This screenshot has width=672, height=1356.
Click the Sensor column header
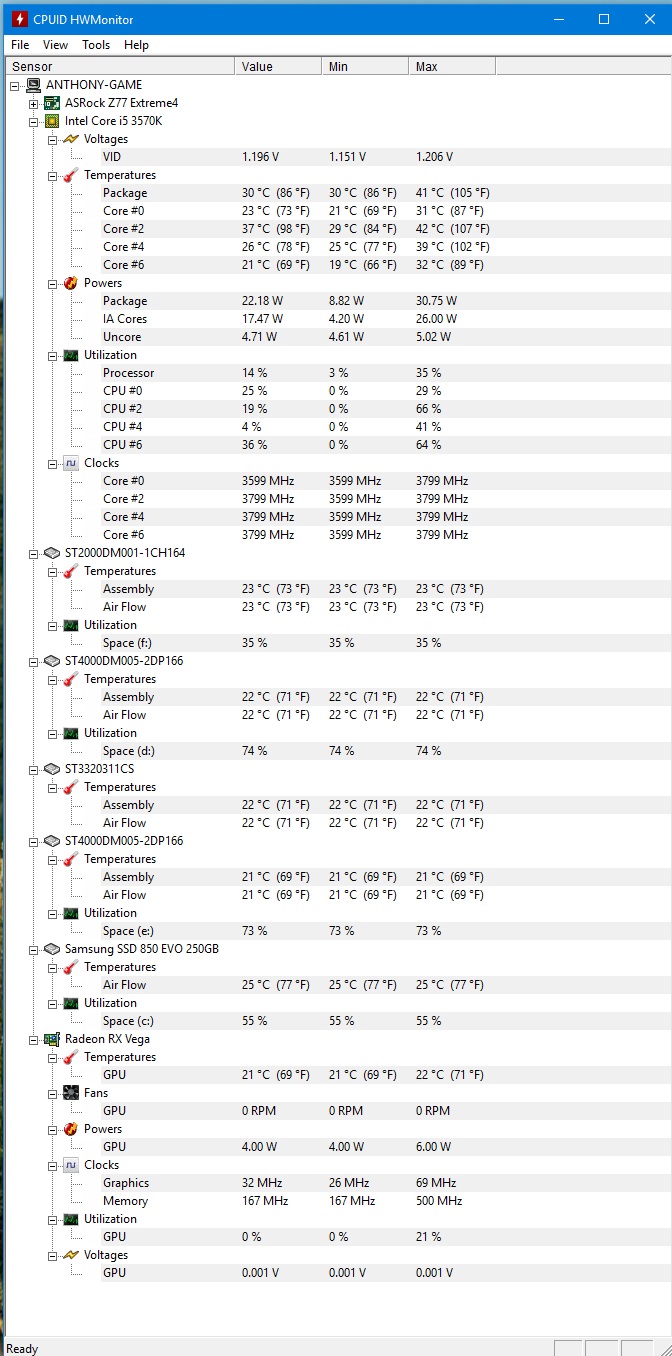120,66
